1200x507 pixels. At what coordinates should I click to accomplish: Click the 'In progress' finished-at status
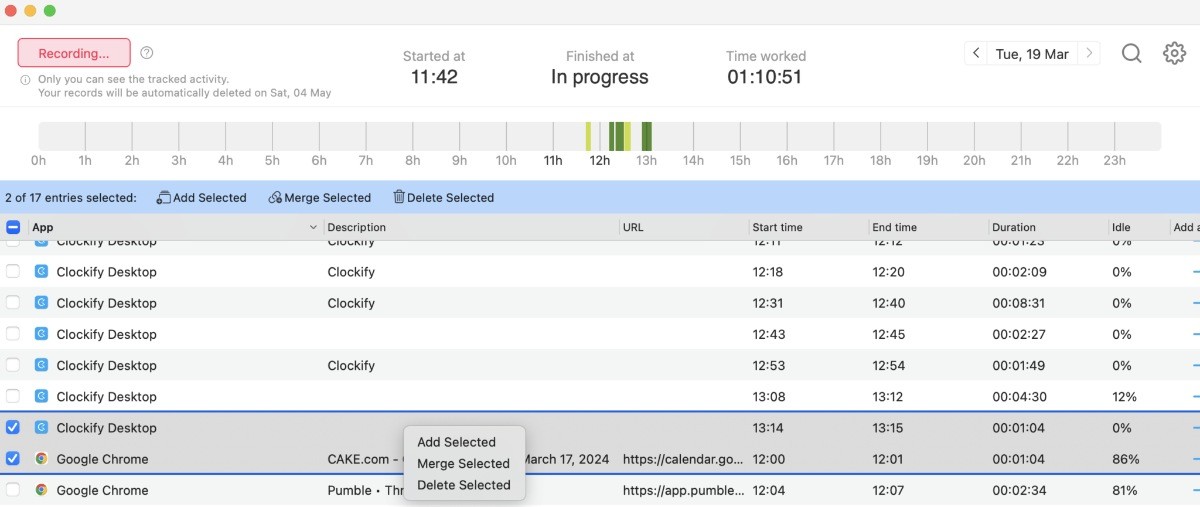point(600,77)
